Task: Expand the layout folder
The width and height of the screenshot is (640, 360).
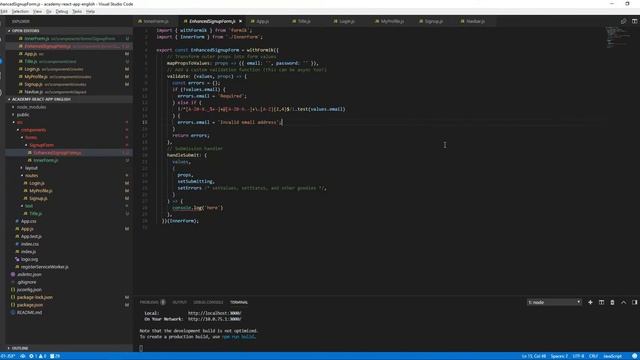Action: (x=22, y=168)
